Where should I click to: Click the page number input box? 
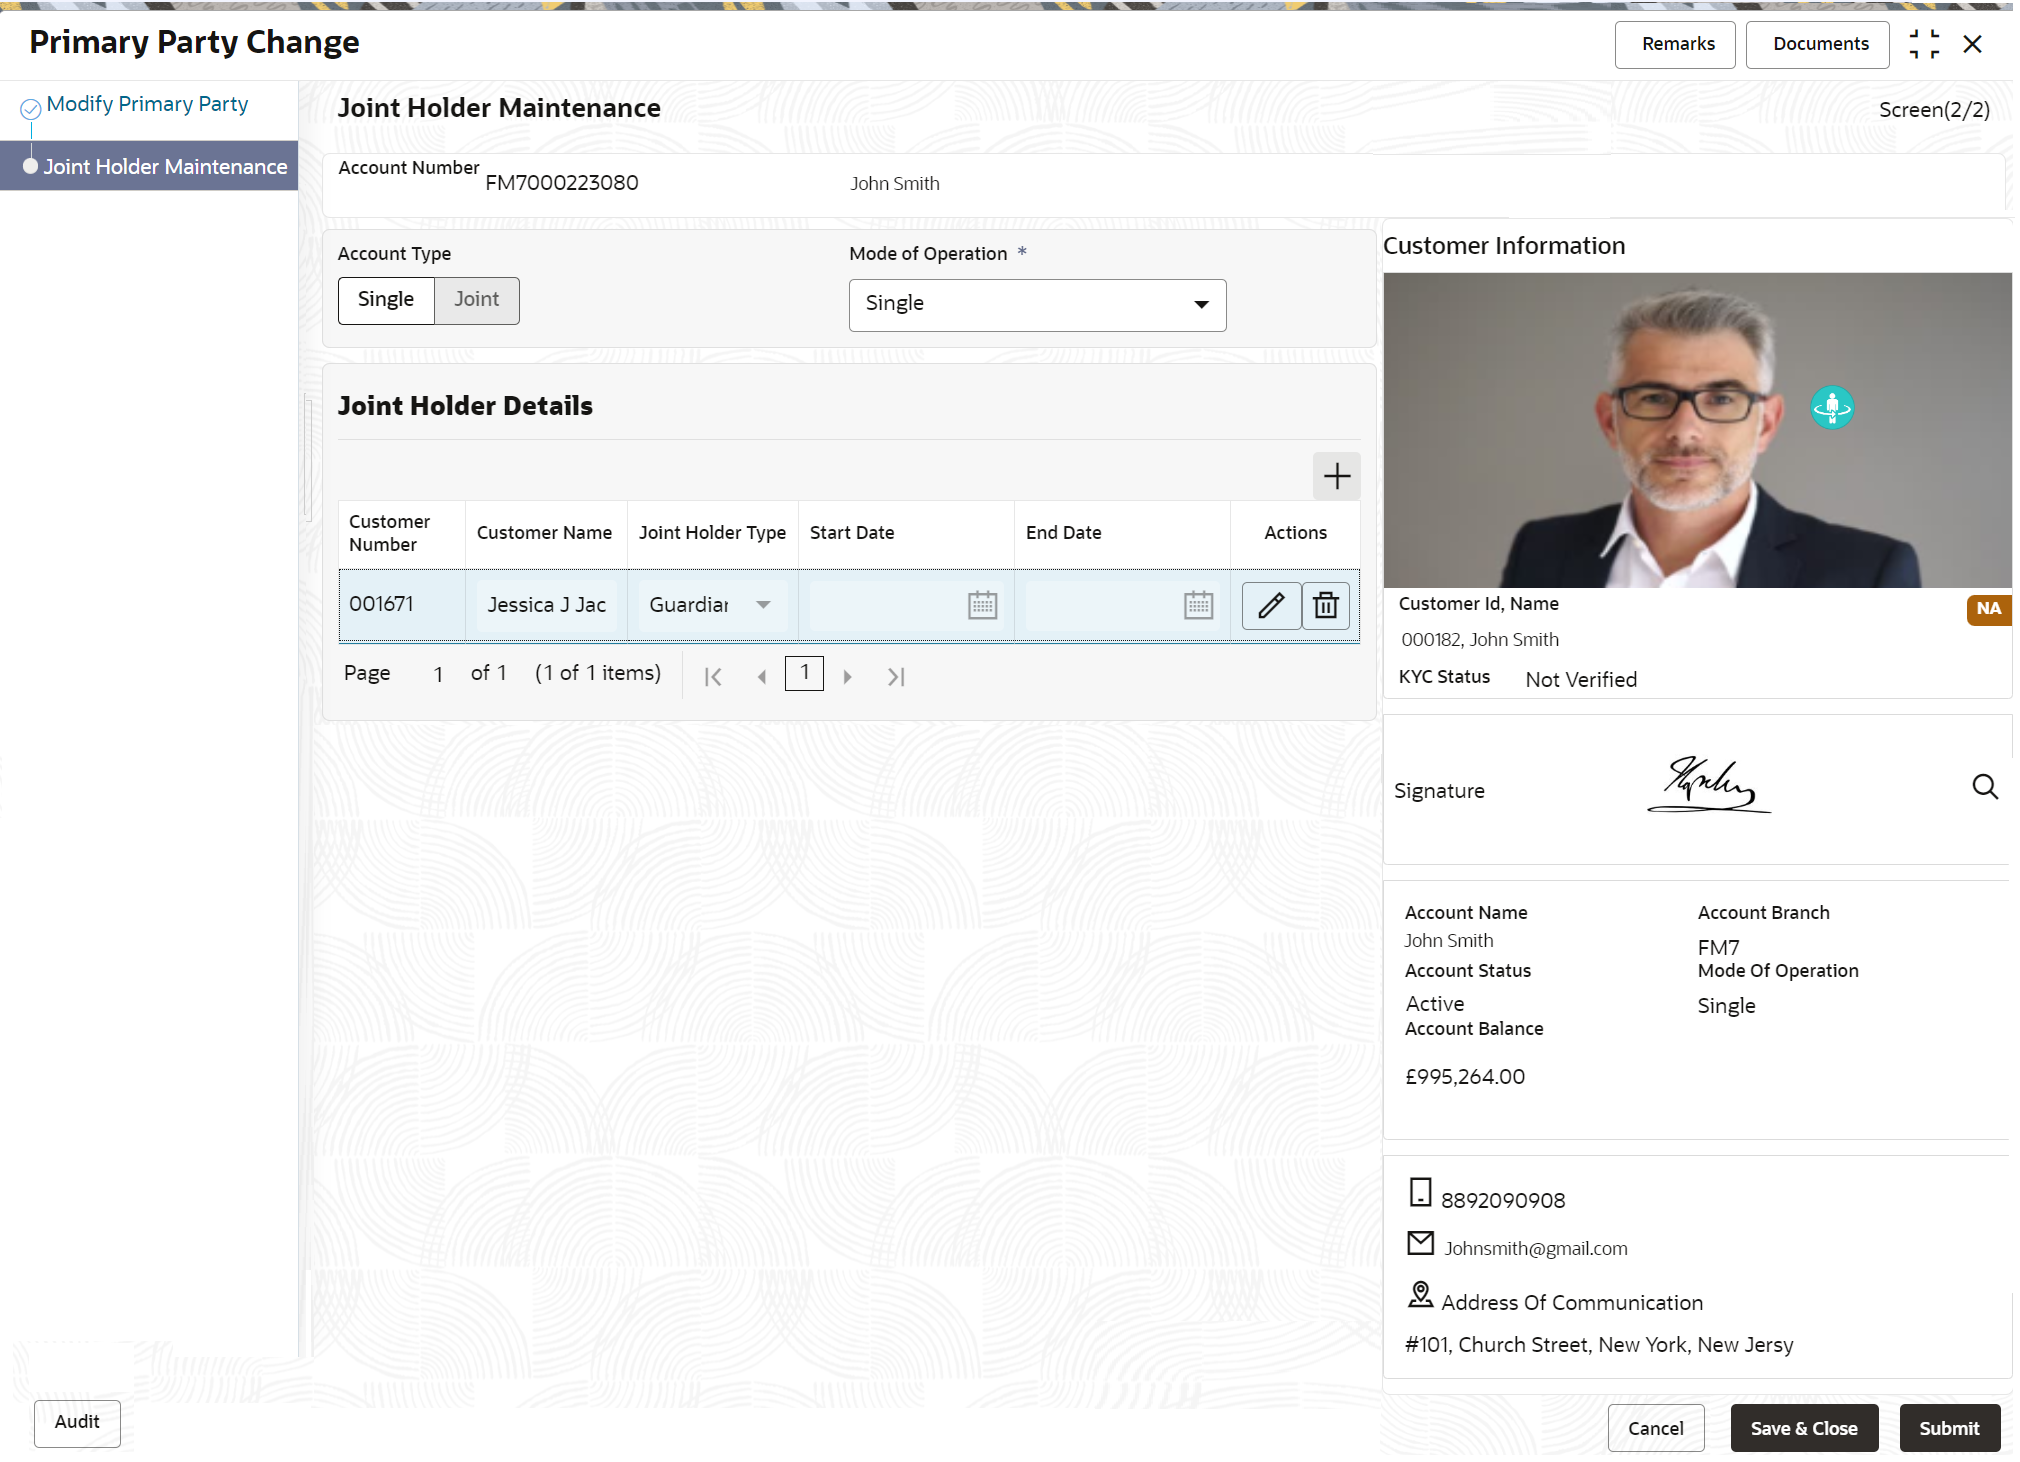pos(804,674)
